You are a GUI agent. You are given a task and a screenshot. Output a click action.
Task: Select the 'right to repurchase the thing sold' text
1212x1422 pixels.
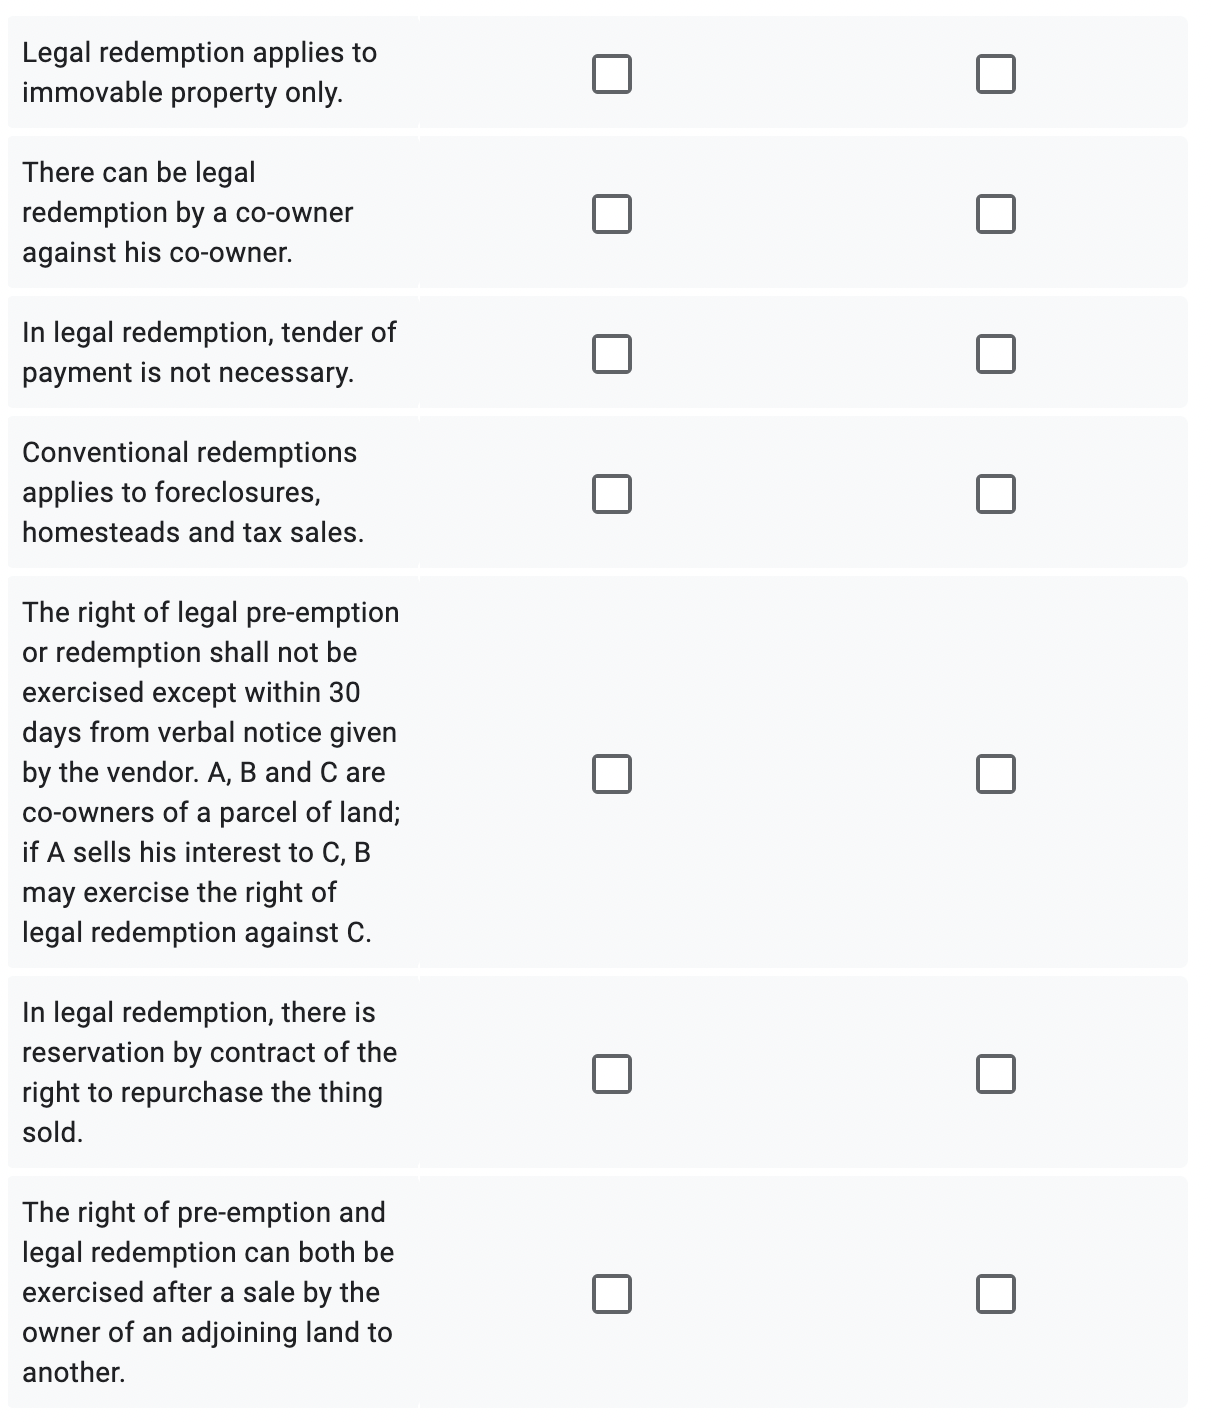coord(208,1072)
